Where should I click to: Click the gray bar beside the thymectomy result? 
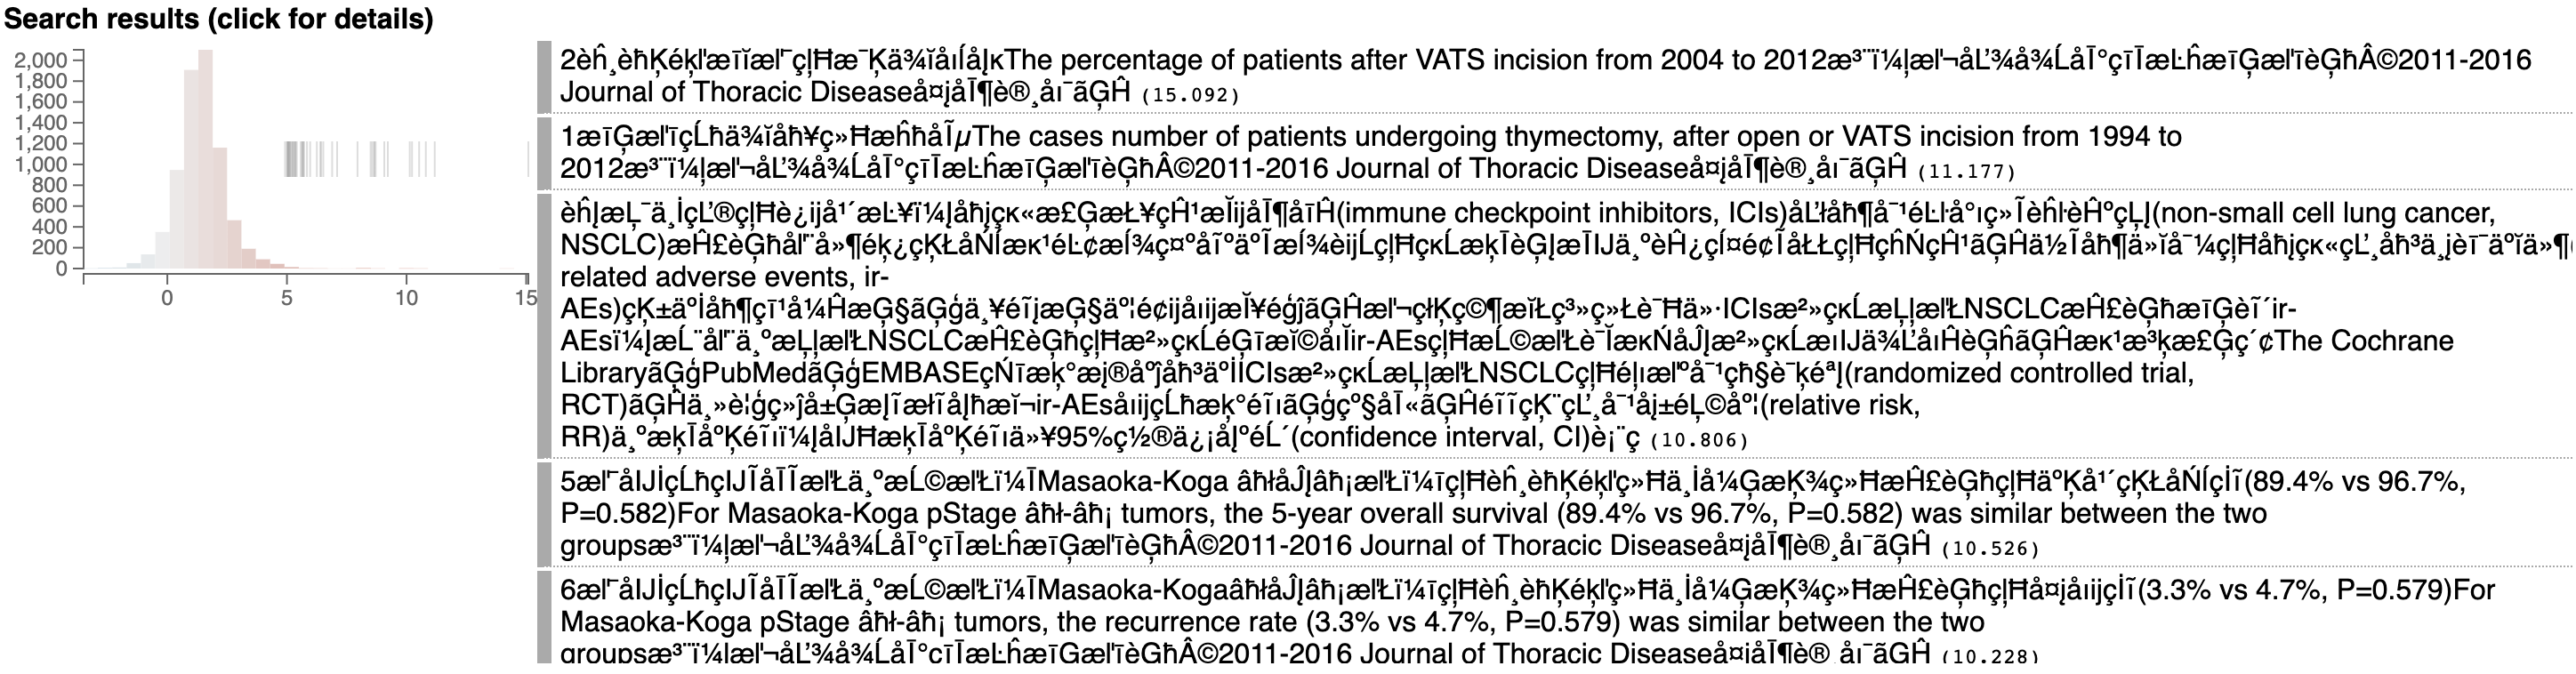[x=544, y=153]
